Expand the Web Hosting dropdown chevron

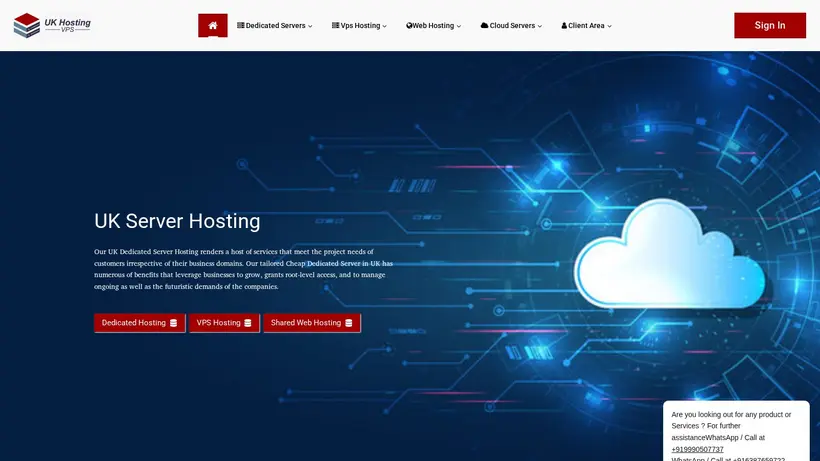pyautogui.click(x=459, y=26)
